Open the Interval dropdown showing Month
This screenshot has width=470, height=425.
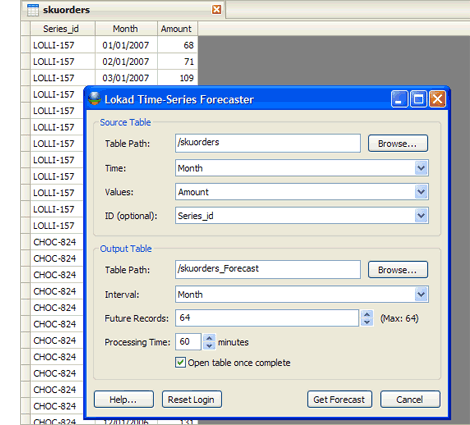421,294
